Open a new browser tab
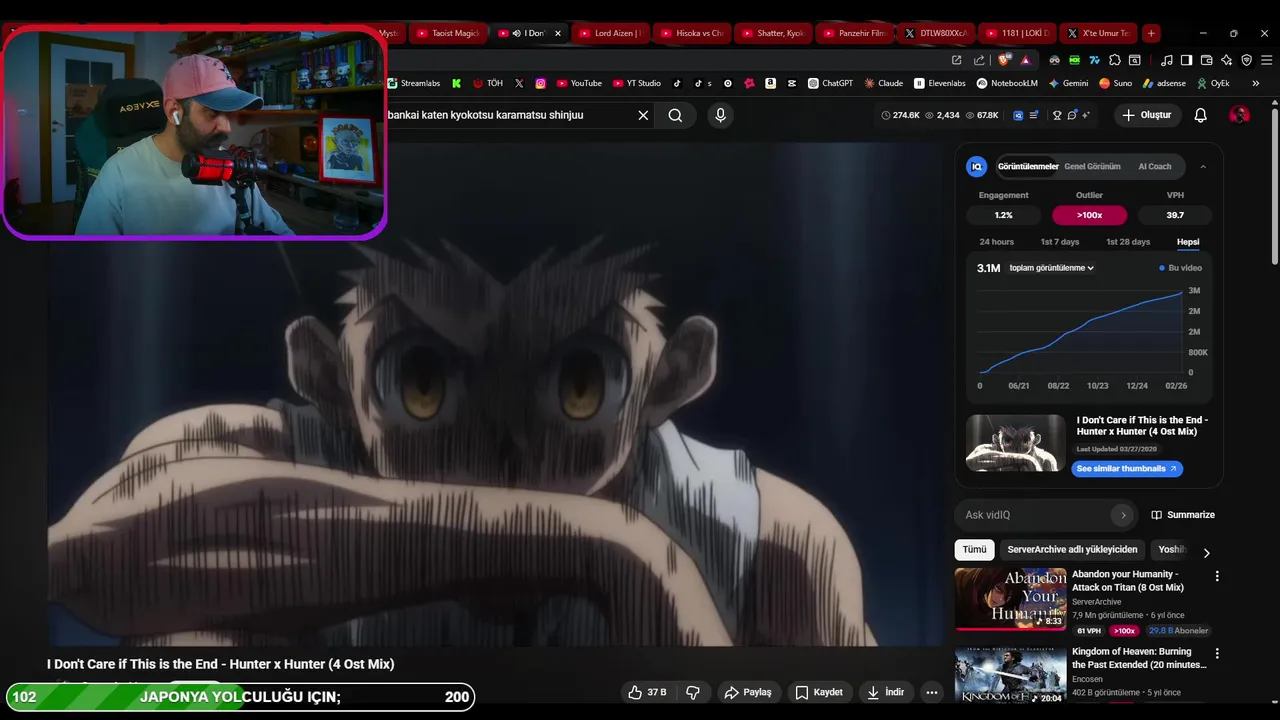Image resolution: width=1280 pixels, height=720 pixels. [x=1151, y=33]
